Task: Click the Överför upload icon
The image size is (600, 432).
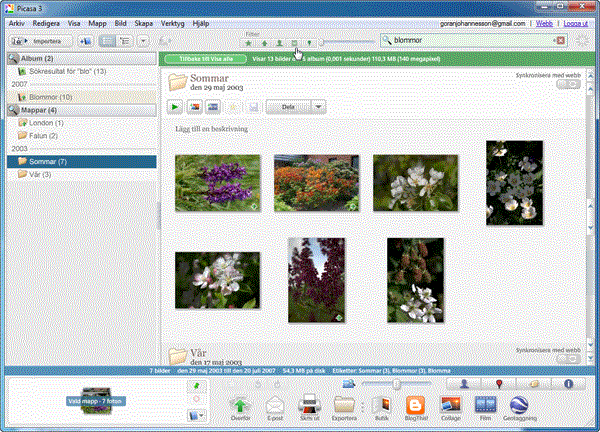Action: tap(240, 405)
